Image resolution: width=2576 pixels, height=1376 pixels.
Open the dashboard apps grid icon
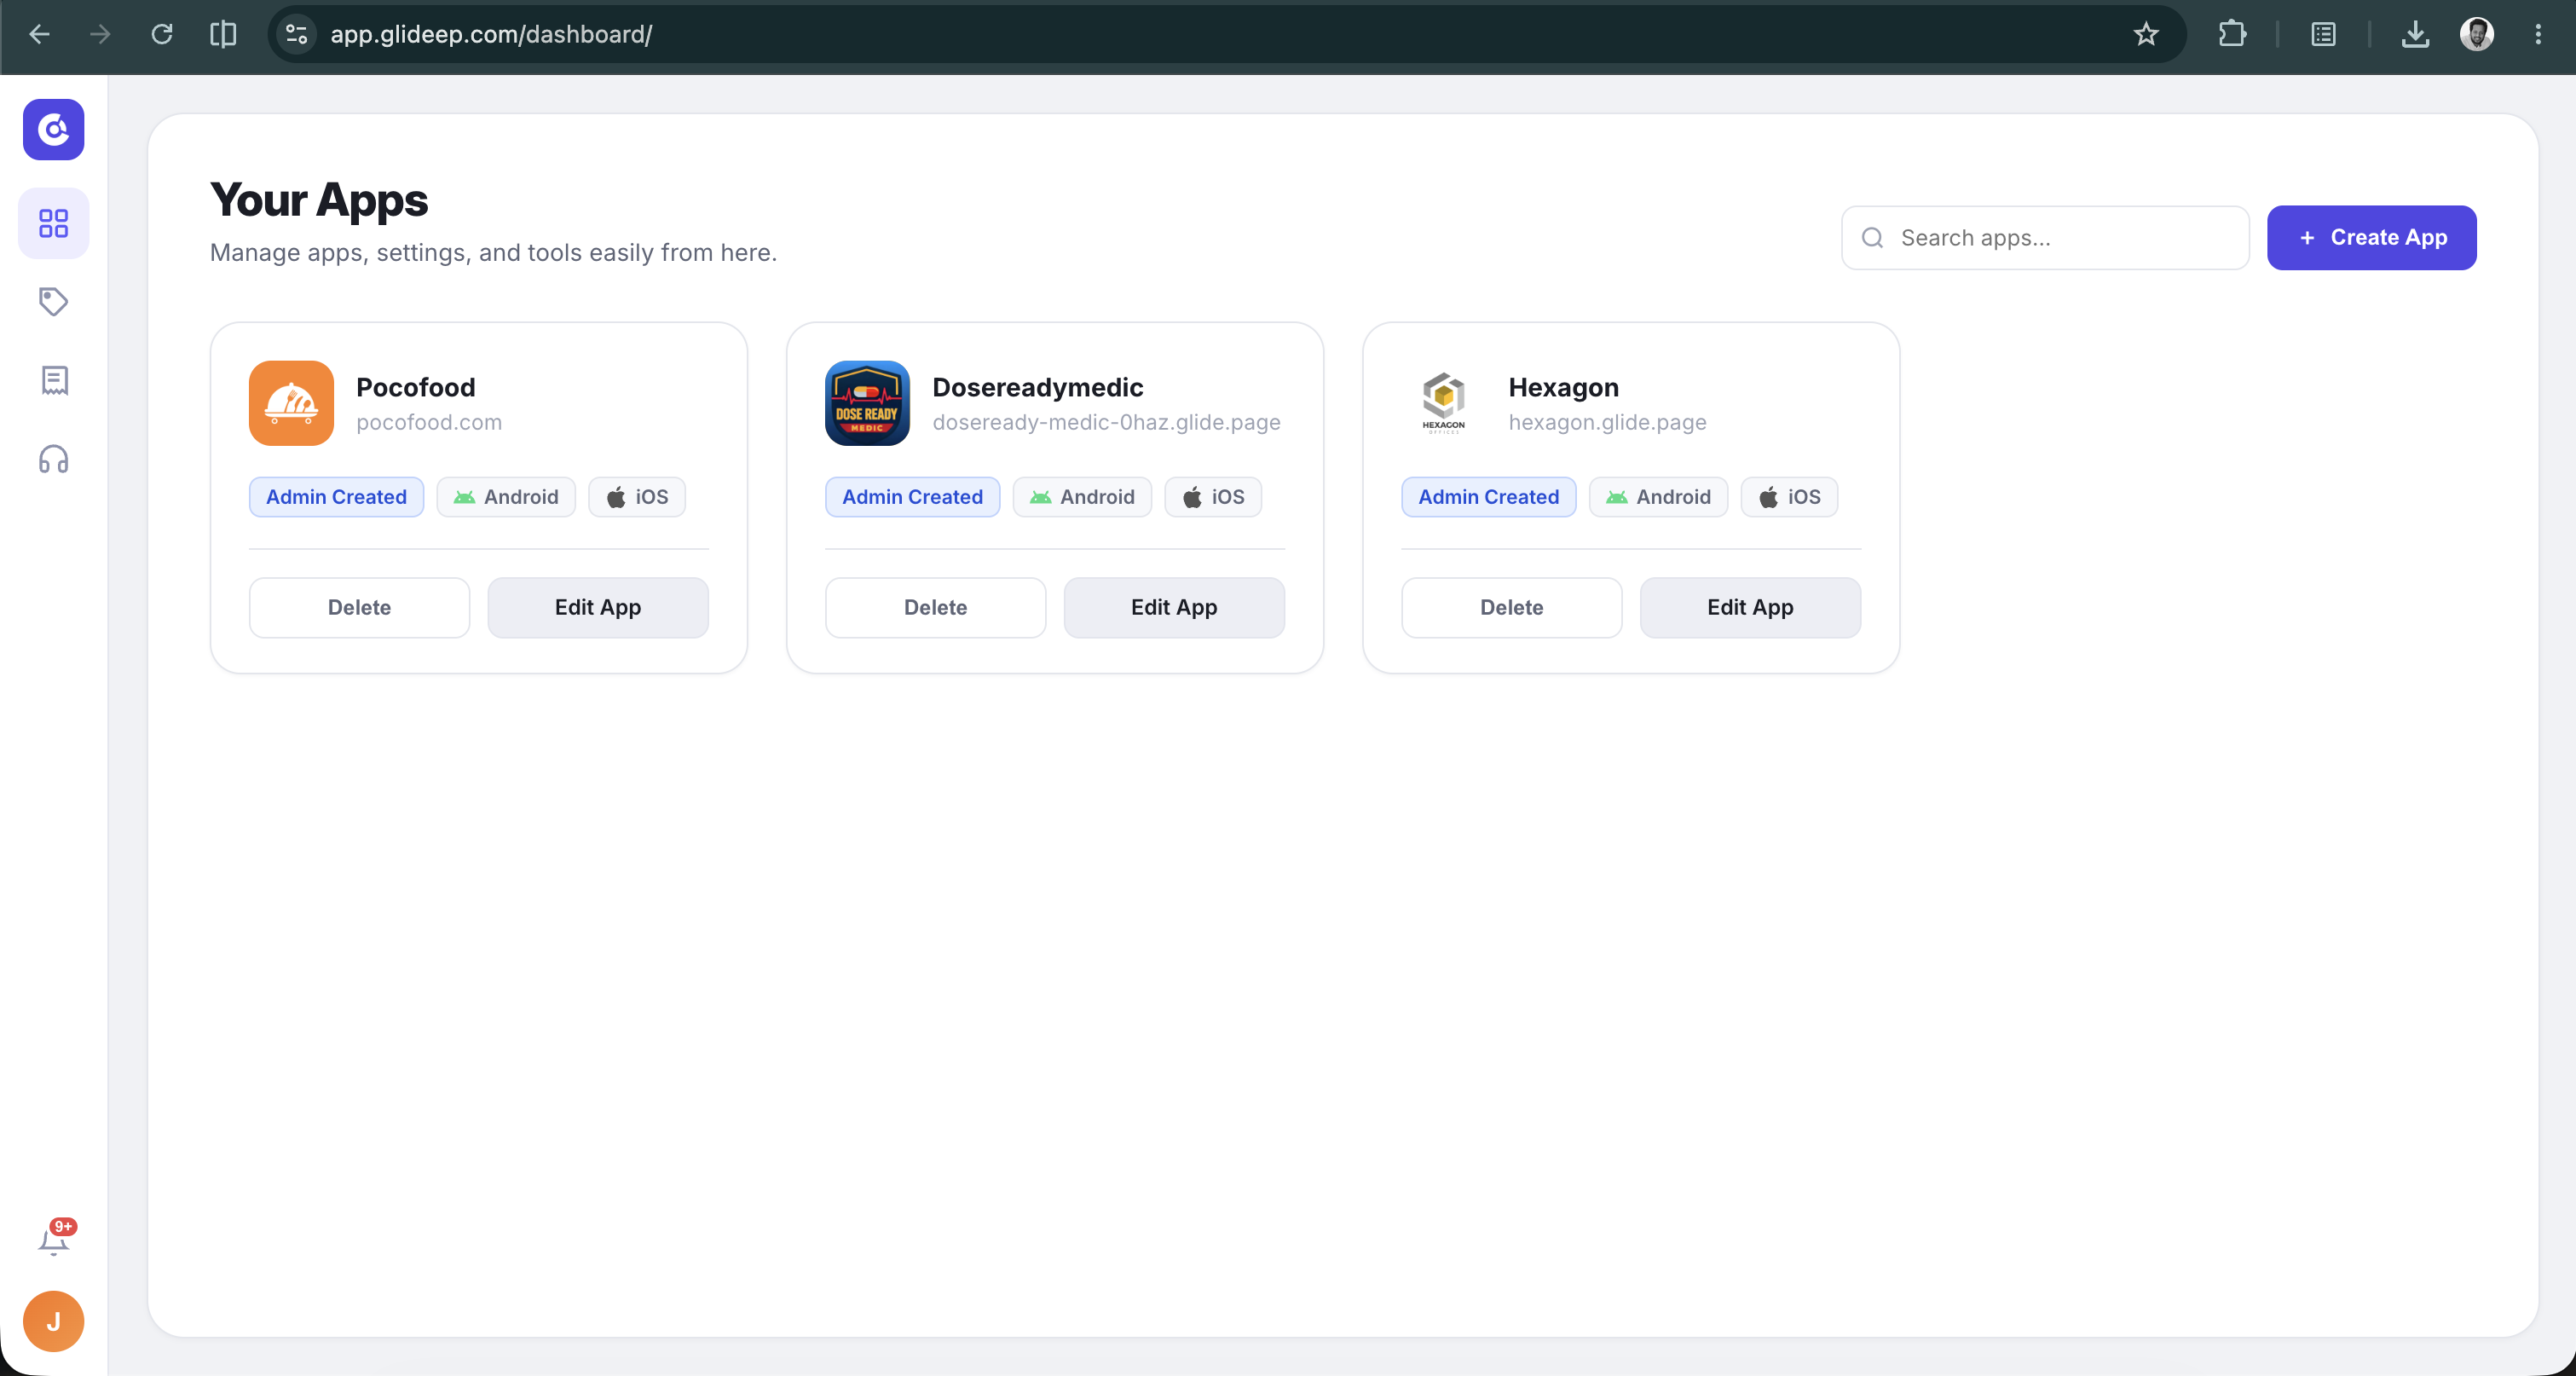coord(54,223)
